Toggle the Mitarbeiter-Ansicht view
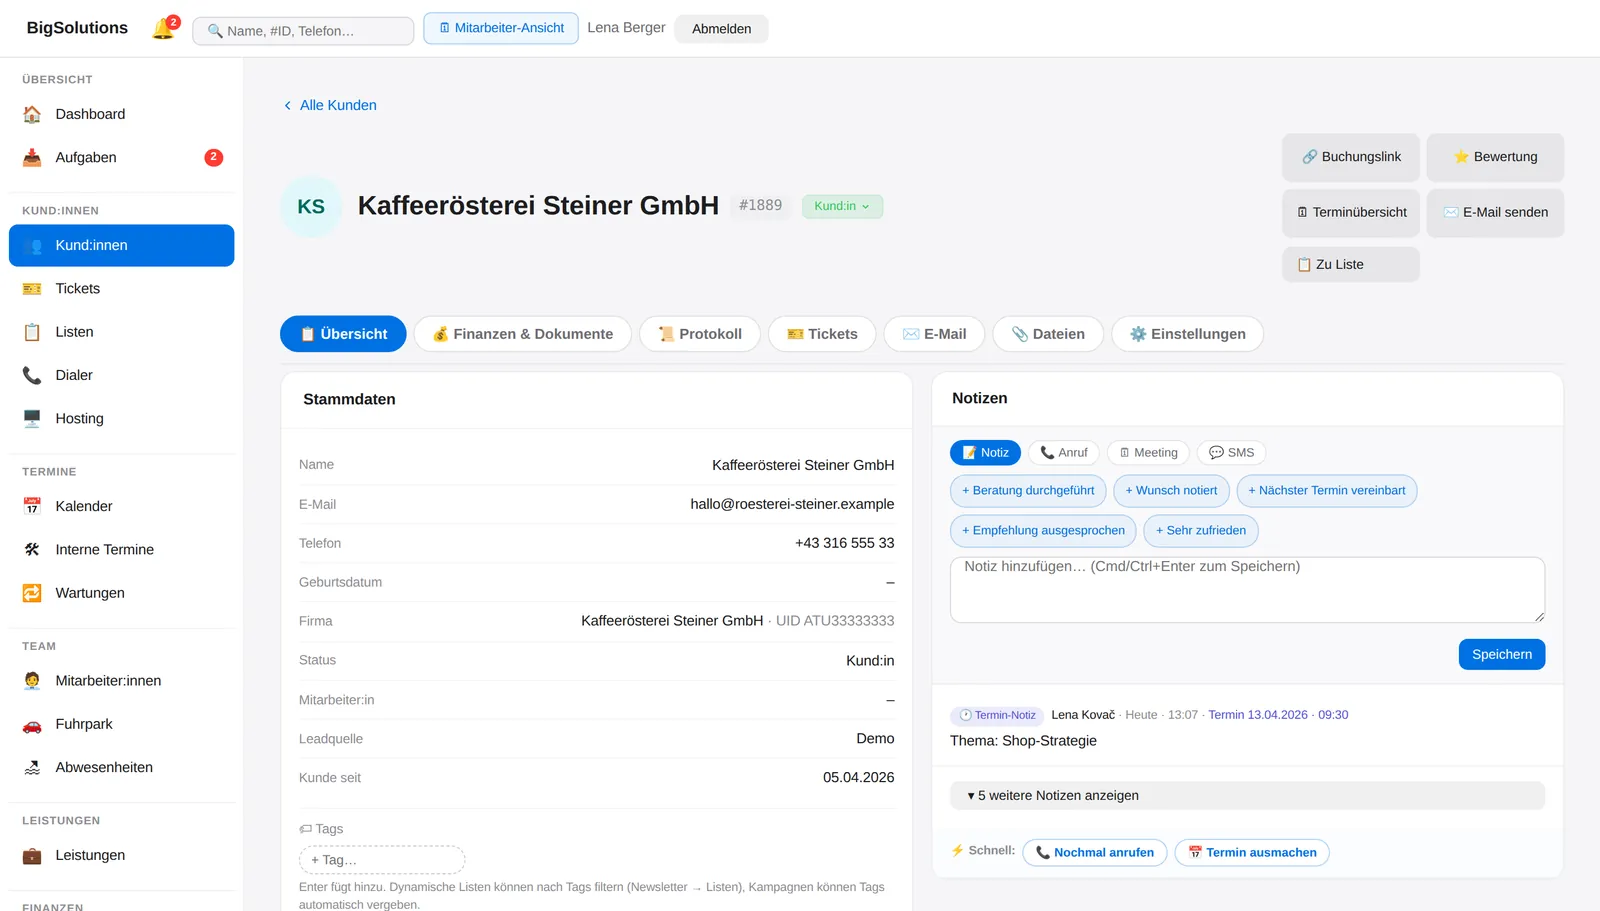The height and width of the screenshot is (911, 1600). 501,28
